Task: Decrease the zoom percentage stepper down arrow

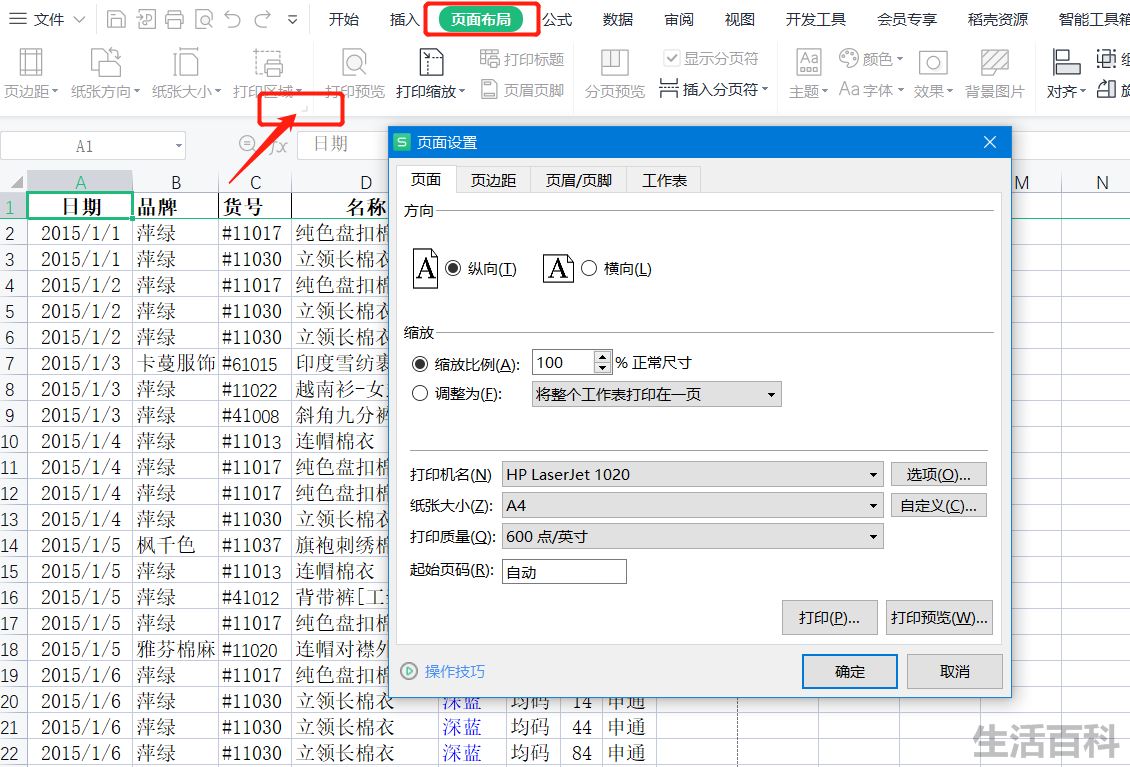Action: pos(602,368)
